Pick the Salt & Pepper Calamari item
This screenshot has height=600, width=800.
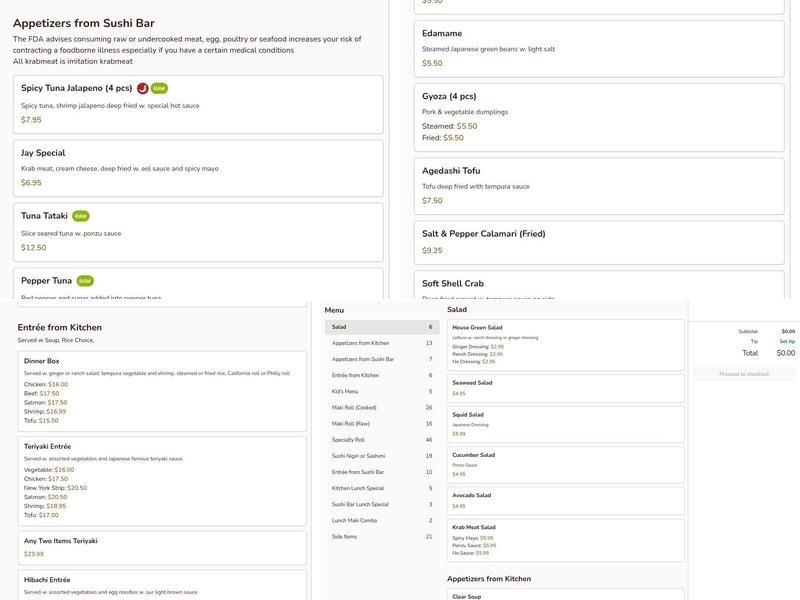click(598, 242)
